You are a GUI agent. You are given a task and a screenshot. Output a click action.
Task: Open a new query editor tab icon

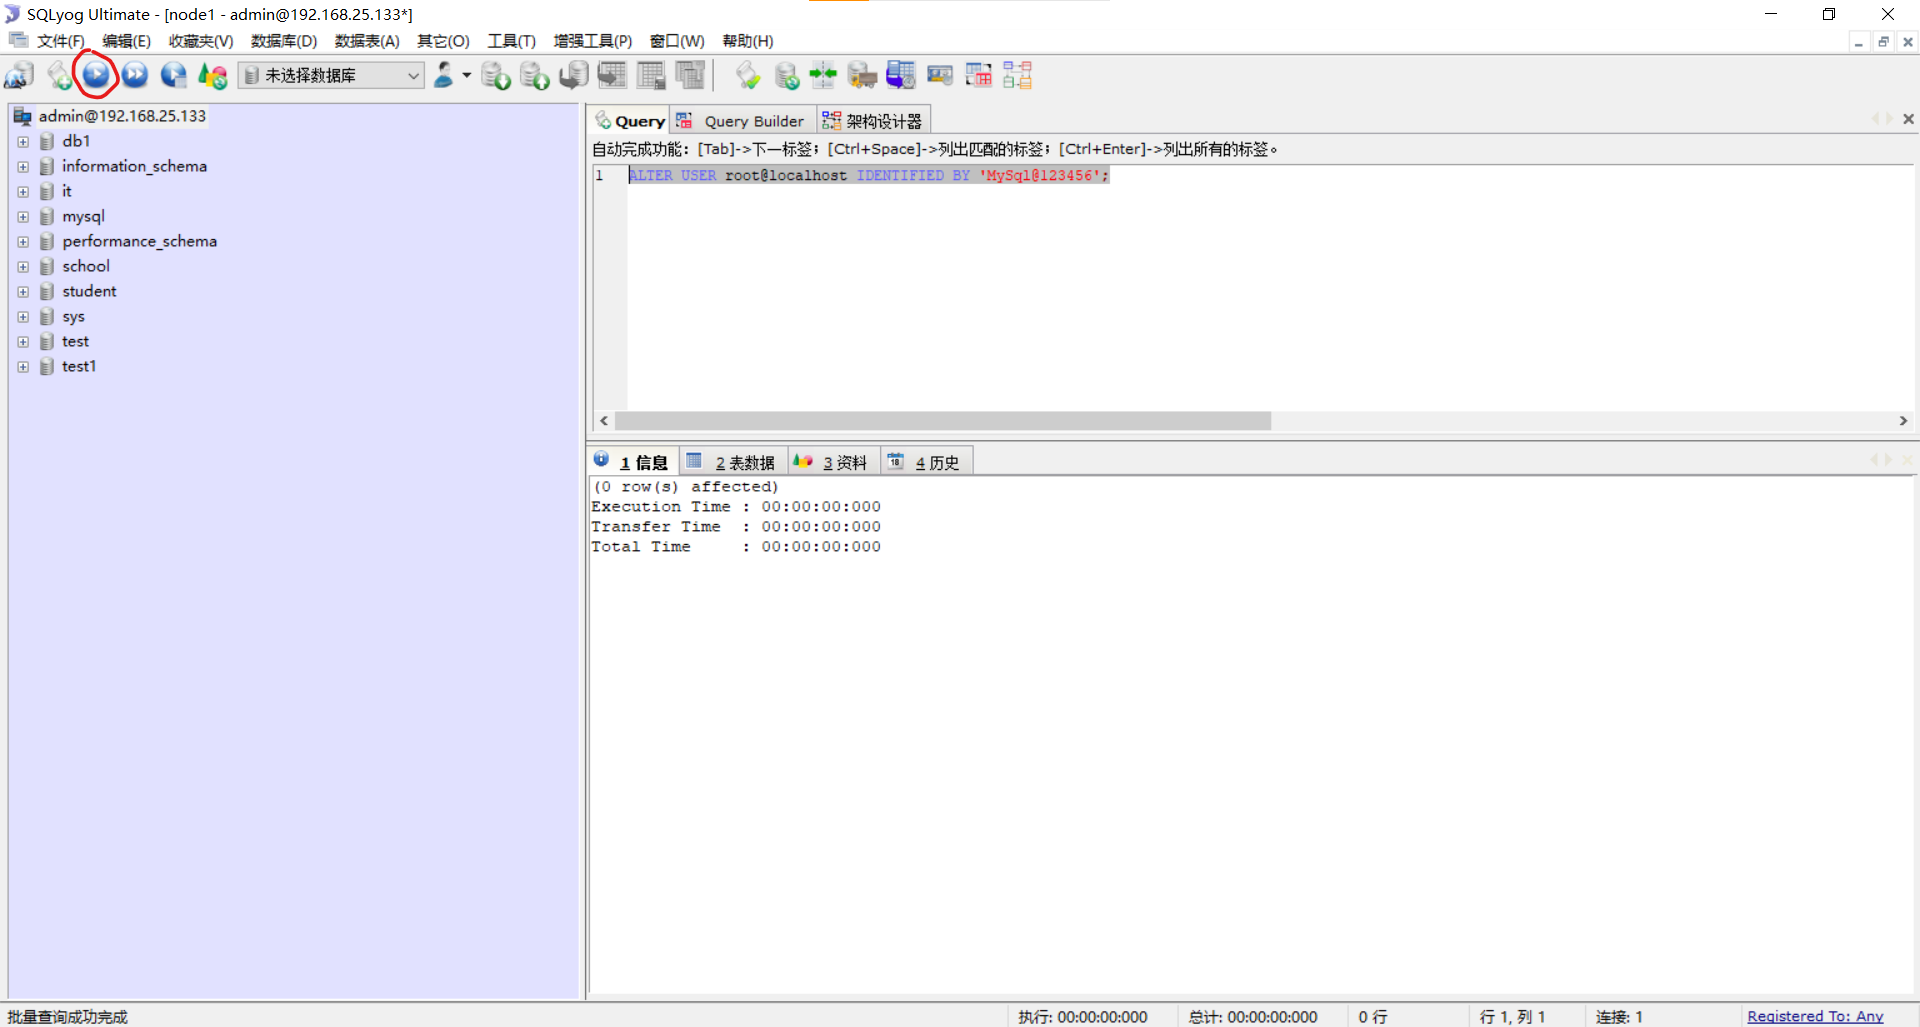(x=59, y=76)
